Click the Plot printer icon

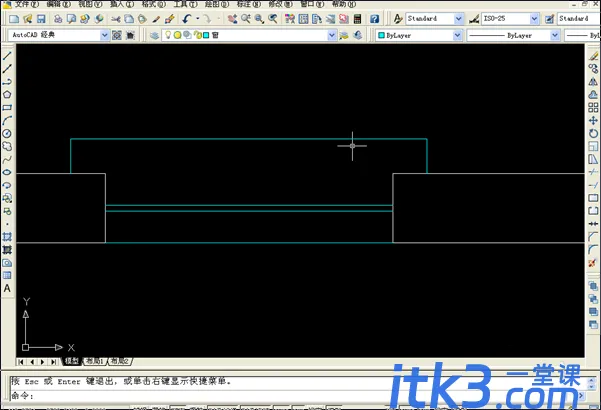click(x=58, y=19)
